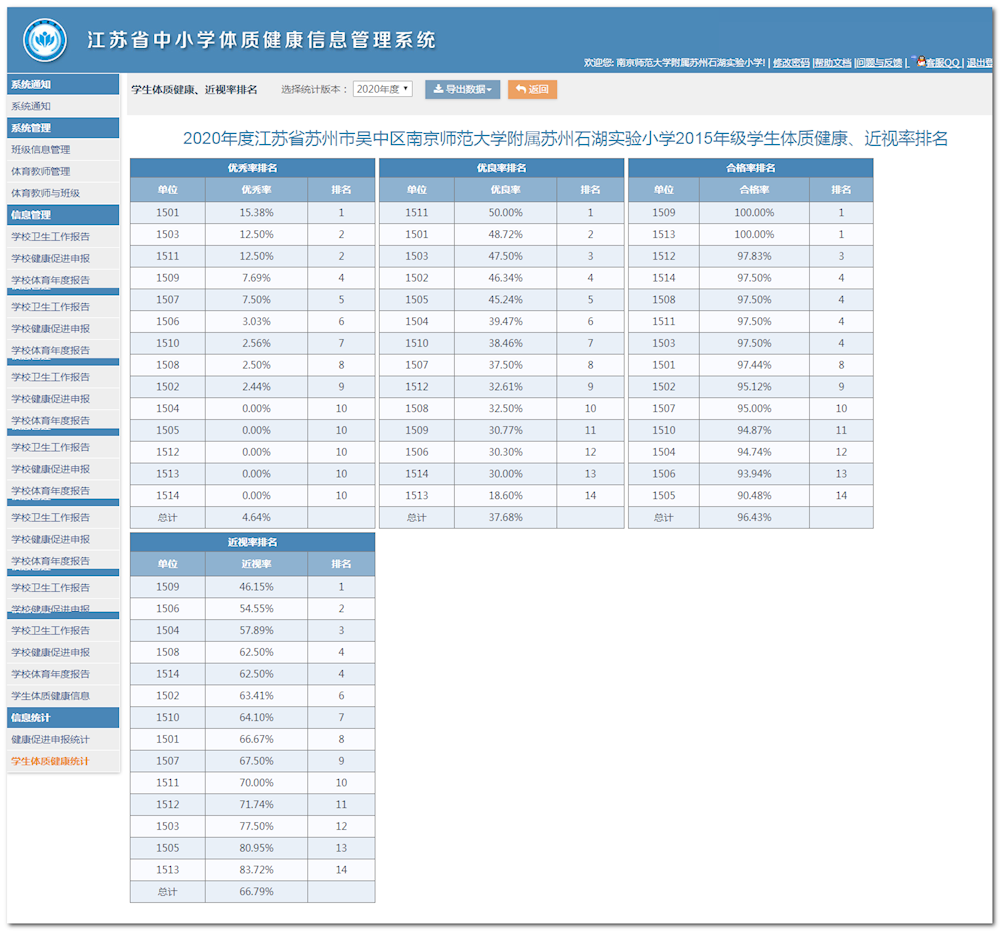1000x931 pixels.
Task: Select the 66.79% total 近视率 cell
Action: point(256,891)
